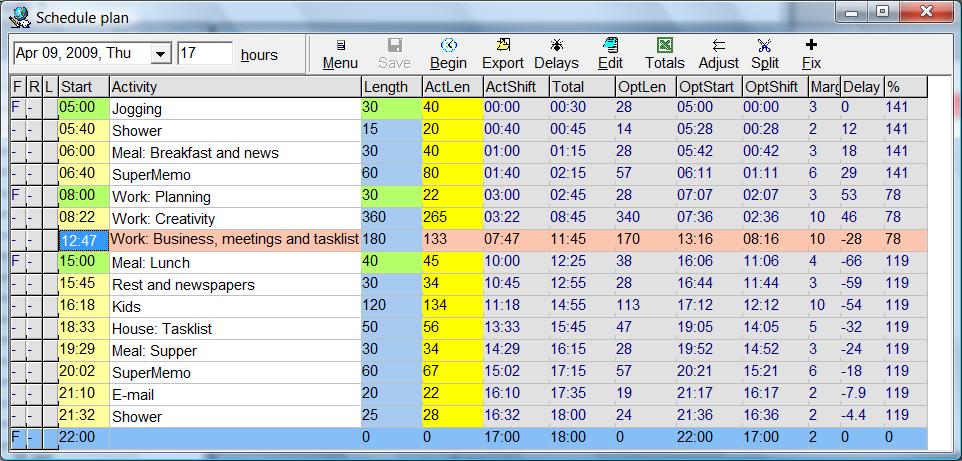
Task: Open the date dropdown arrow
Action: click(x=160, y=54)
